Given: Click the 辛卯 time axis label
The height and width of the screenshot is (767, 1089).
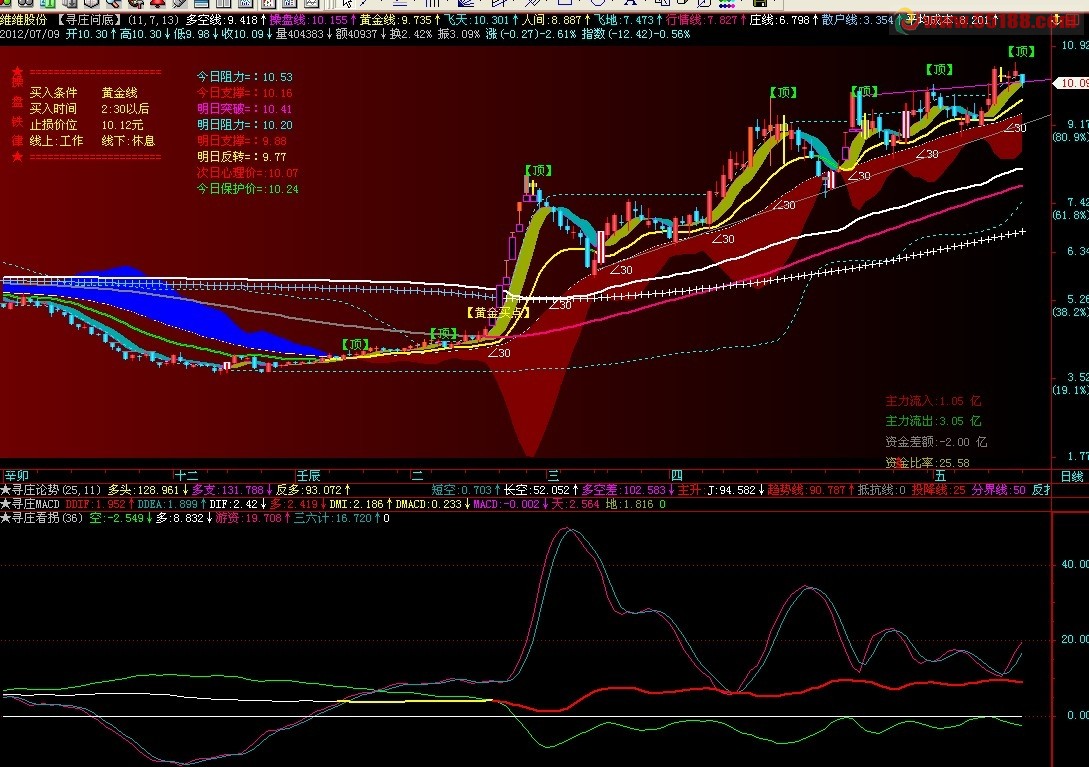Looking at the screenshot, I should coord(17,476).
